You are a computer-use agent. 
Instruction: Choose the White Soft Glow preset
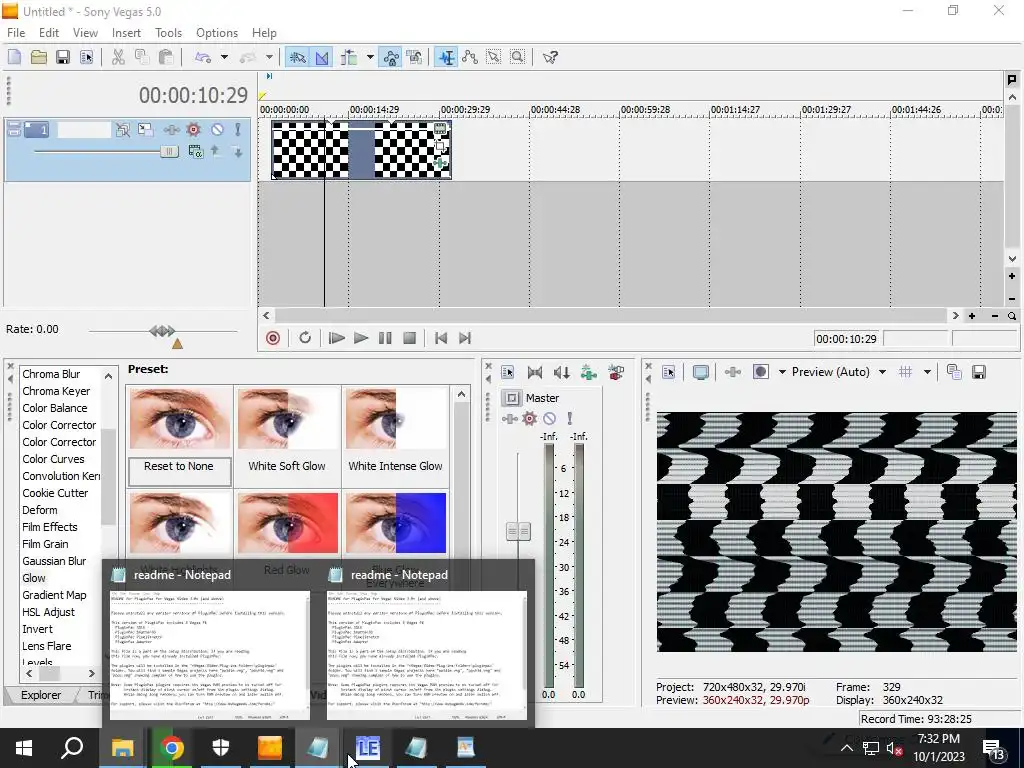(x=287, y=437)
